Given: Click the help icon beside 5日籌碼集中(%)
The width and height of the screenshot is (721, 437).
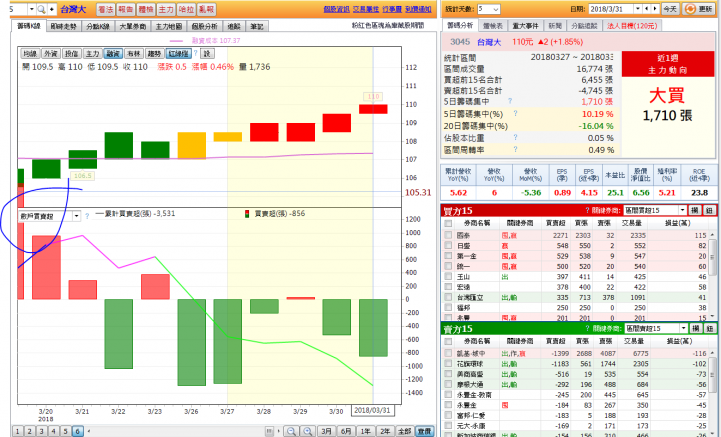Looking at the screenshot, I should click(x=515, y=113).
